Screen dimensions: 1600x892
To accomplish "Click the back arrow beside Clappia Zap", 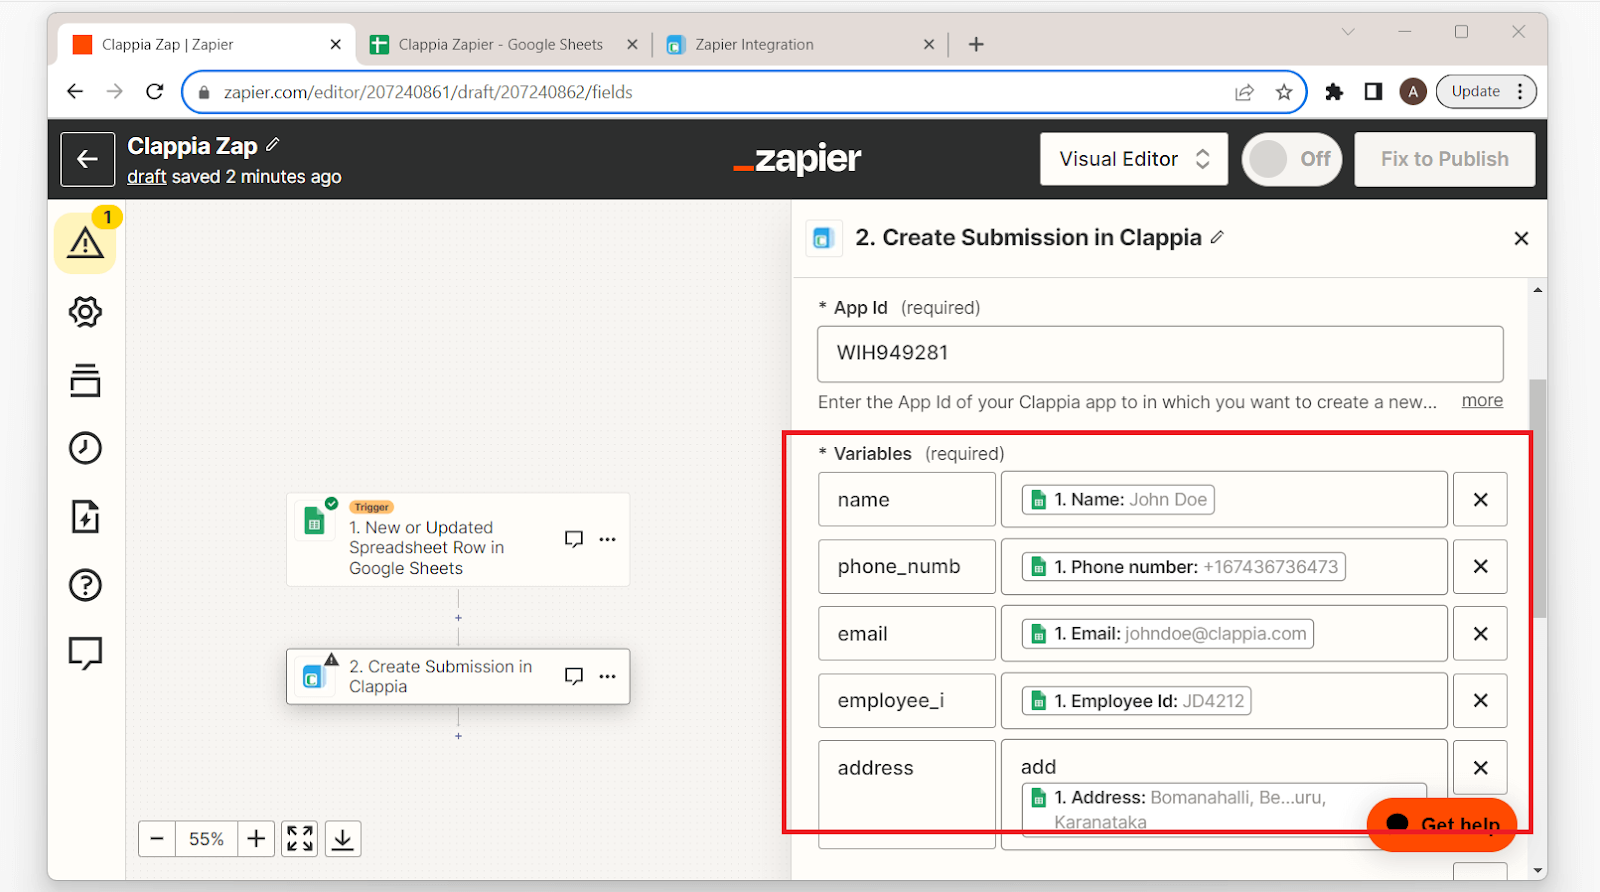I will click(x=87, y=159).
